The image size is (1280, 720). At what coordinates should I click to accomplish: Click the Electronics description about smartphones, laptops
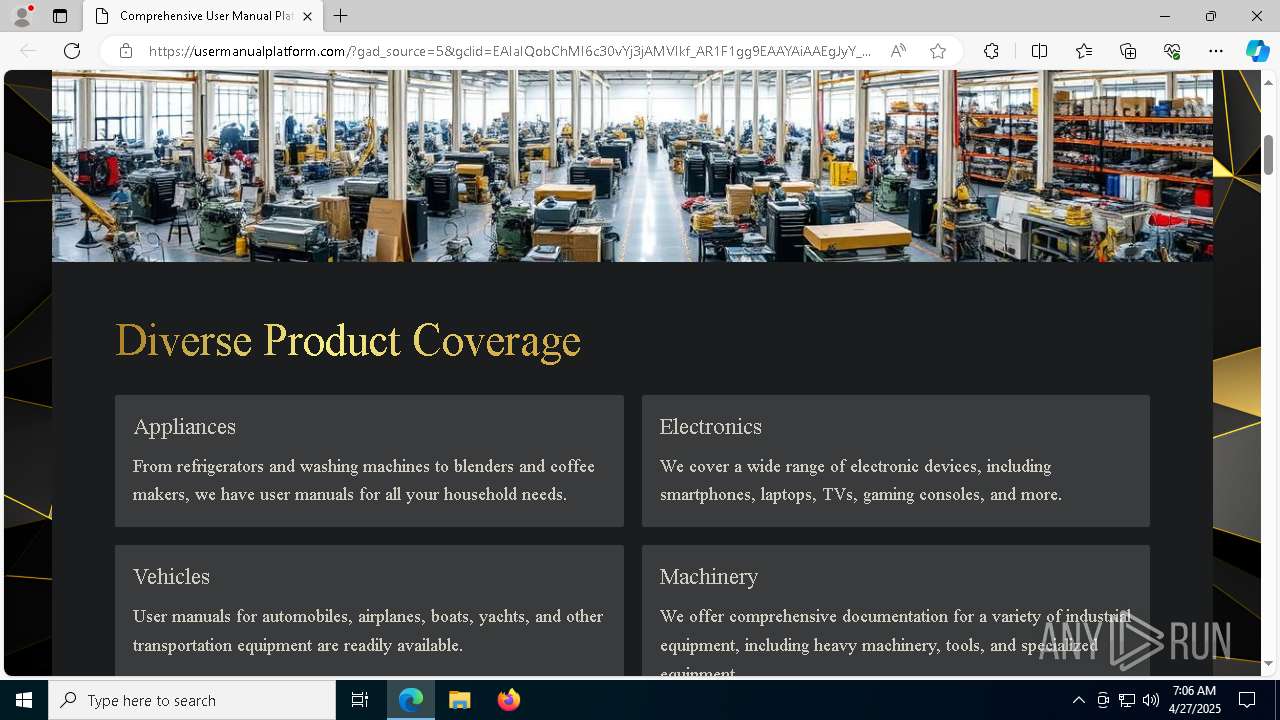(860, 480)
